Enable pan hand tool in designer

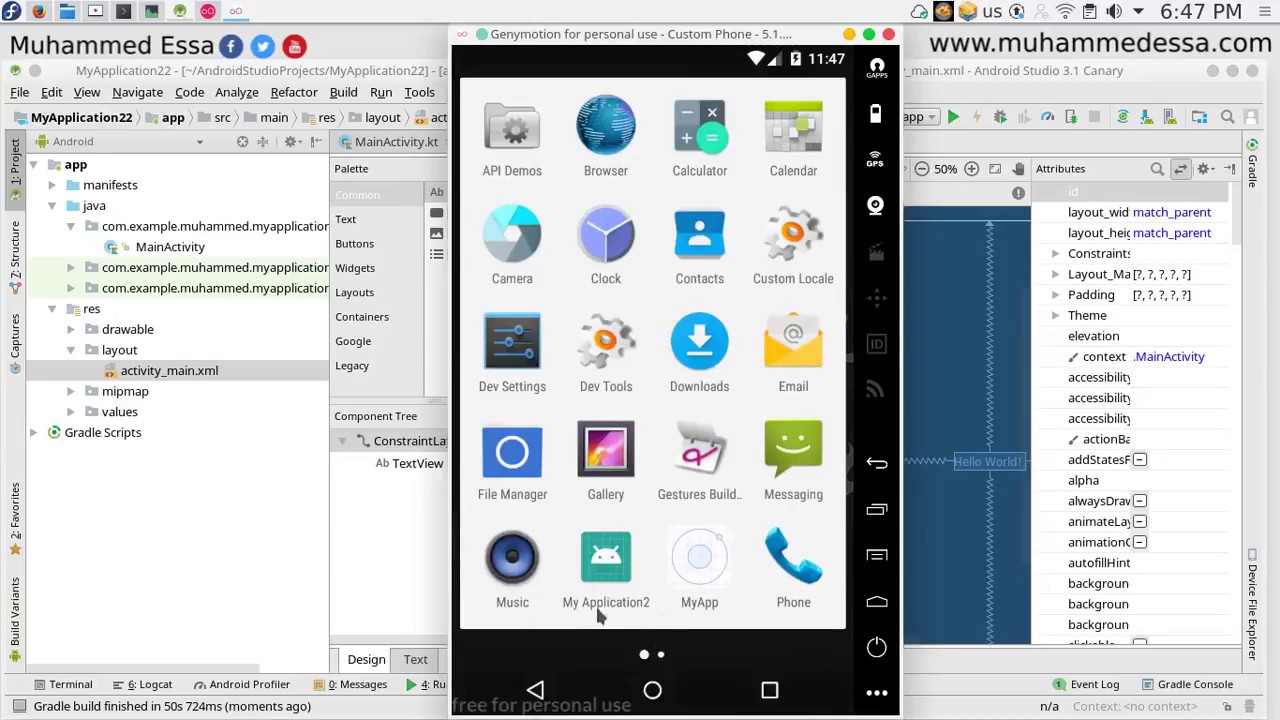(x=1018, y=169)
